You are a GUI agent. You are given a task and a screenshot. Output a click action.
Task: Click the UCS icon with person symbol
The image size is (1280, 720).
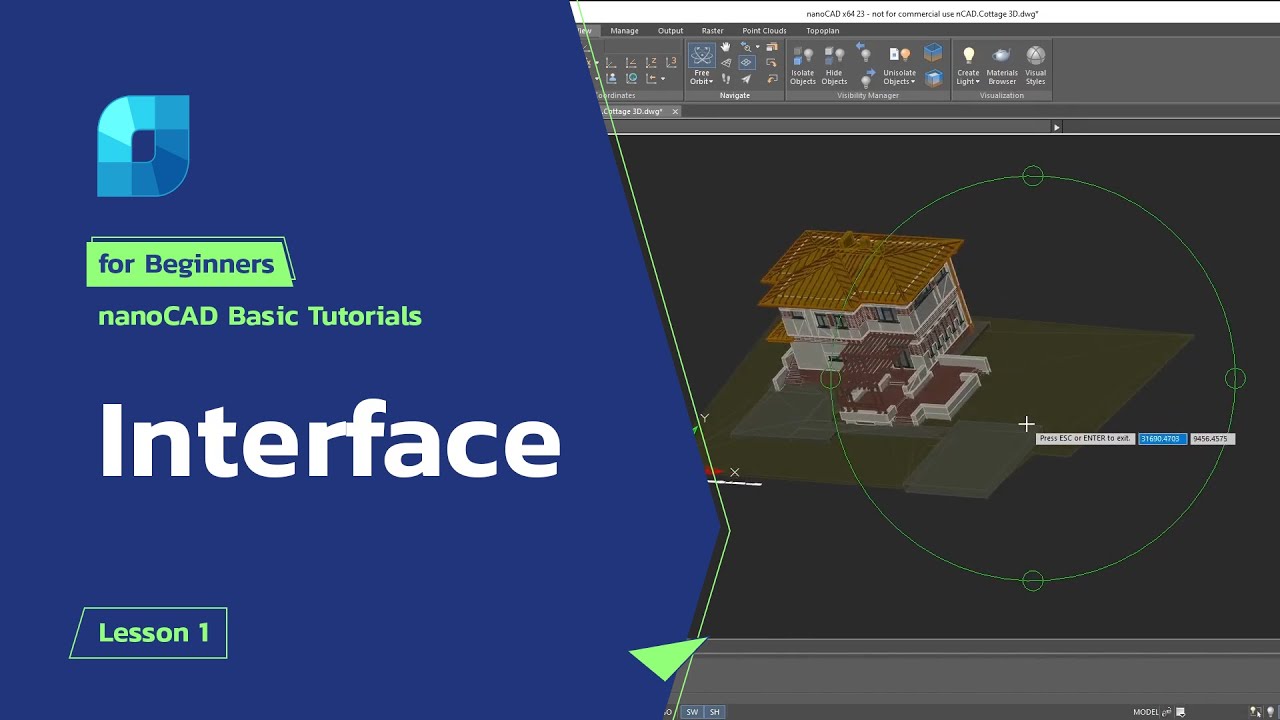click(x=611, y=78)
